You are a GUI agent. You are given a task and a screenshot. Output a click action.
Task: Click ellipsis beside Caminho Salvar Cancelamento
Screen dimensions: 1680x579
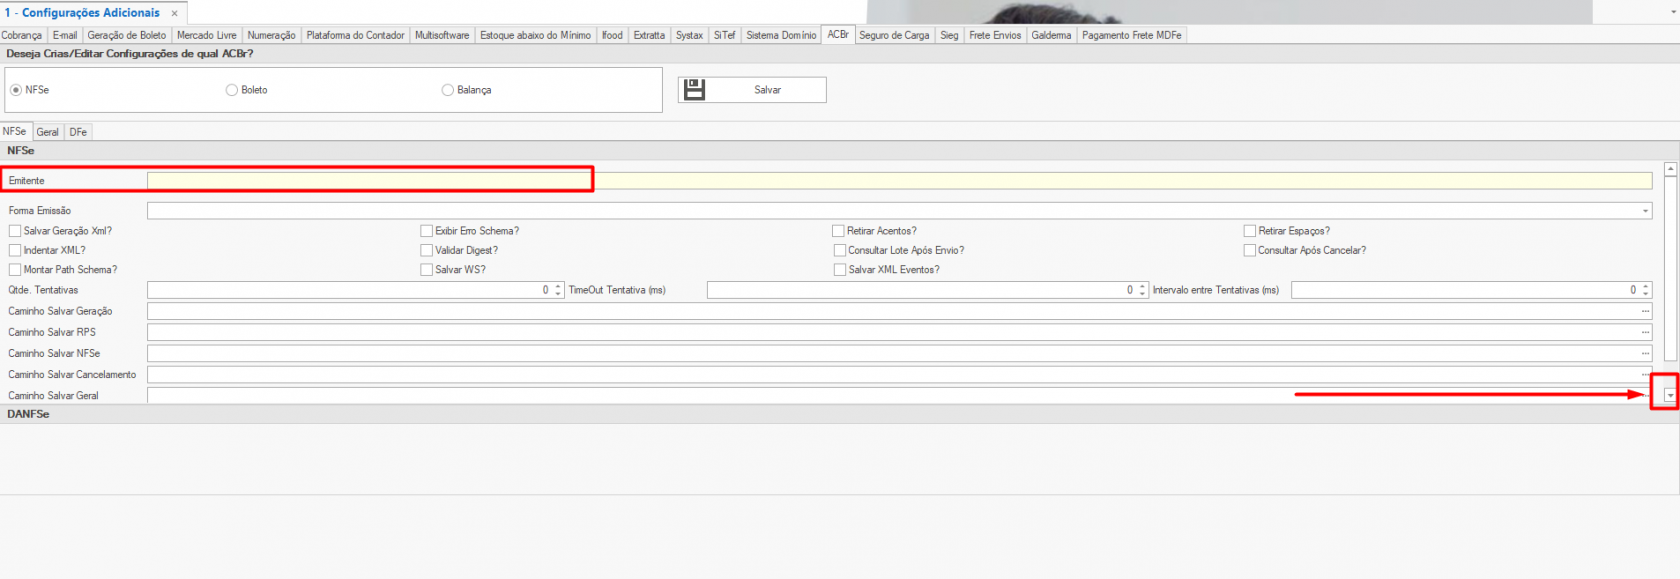tap(1645, 374)
